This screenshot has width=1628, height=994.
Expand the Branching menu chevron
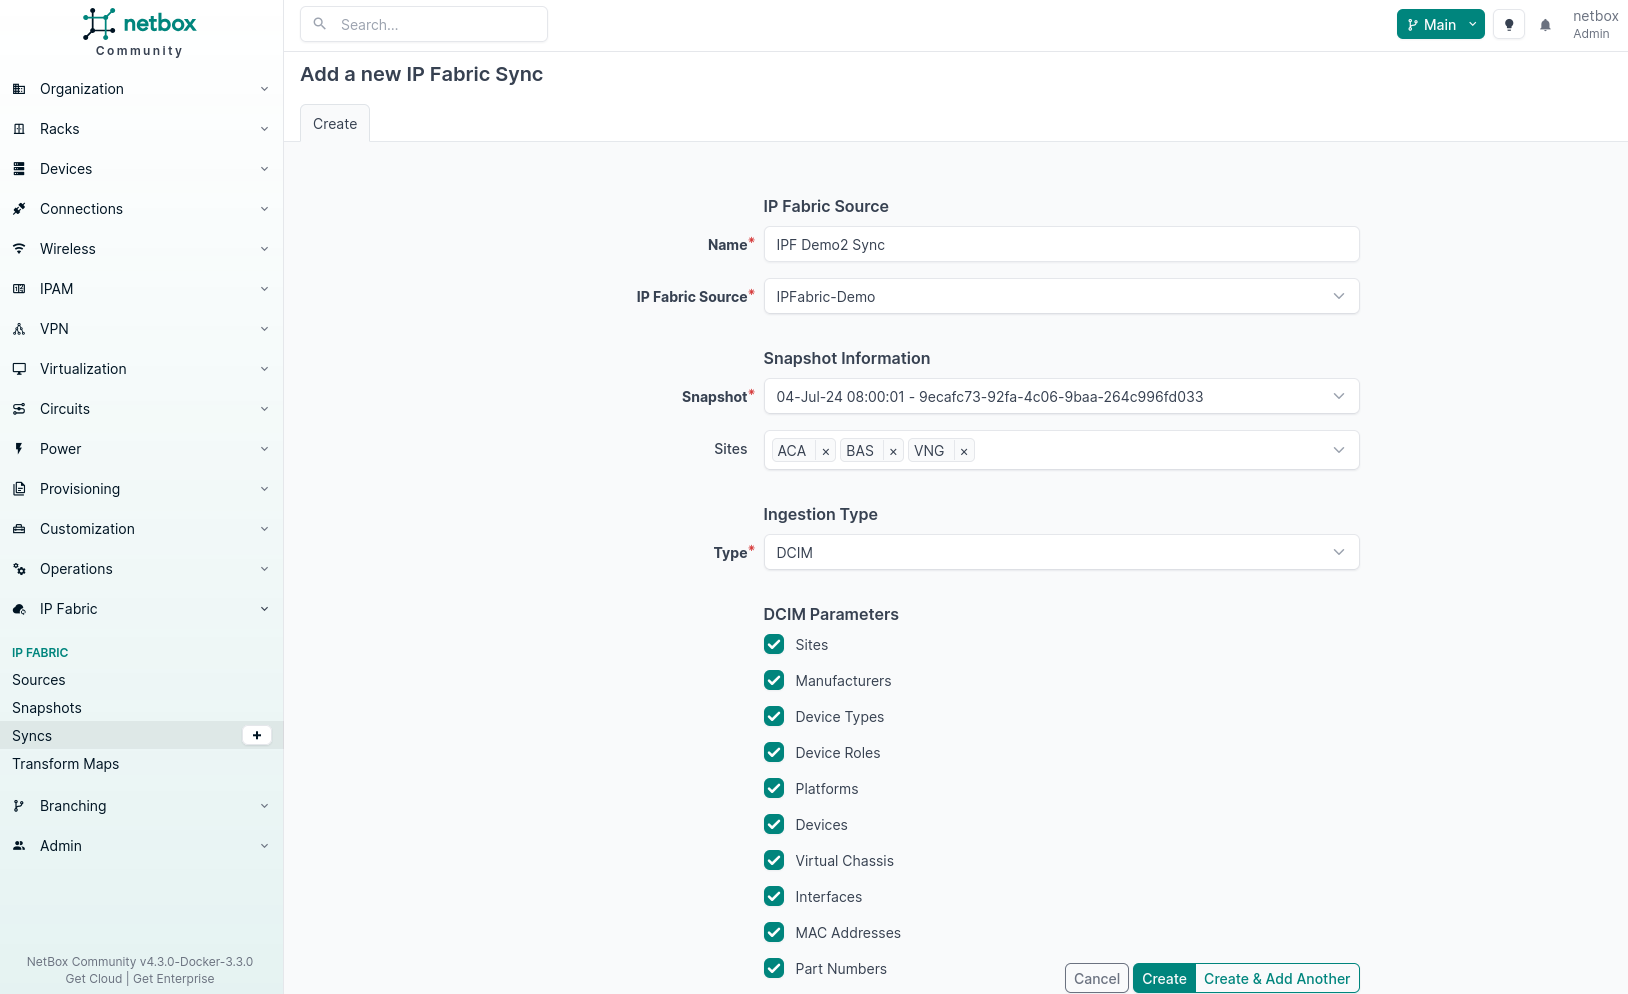pos(264,806)
